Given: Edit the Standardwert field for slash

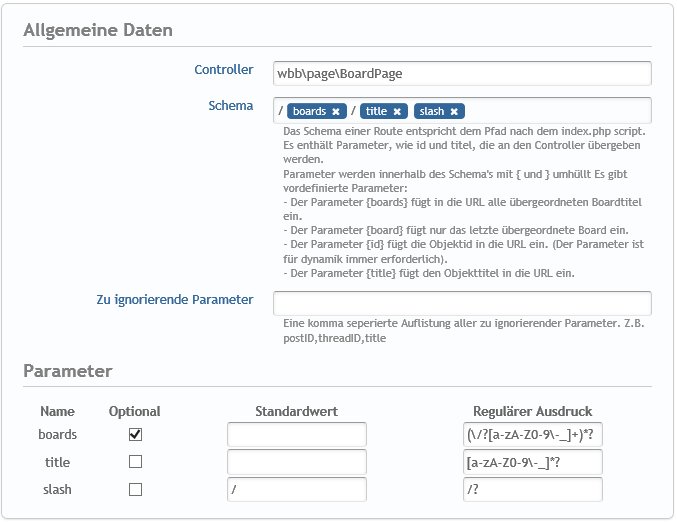Looking at the screenshot, I should (297, 489).
